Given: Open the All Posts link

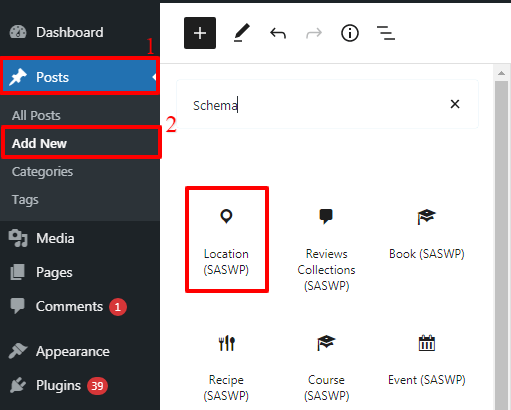Looking at the screenshot, I should click(36, 116).
